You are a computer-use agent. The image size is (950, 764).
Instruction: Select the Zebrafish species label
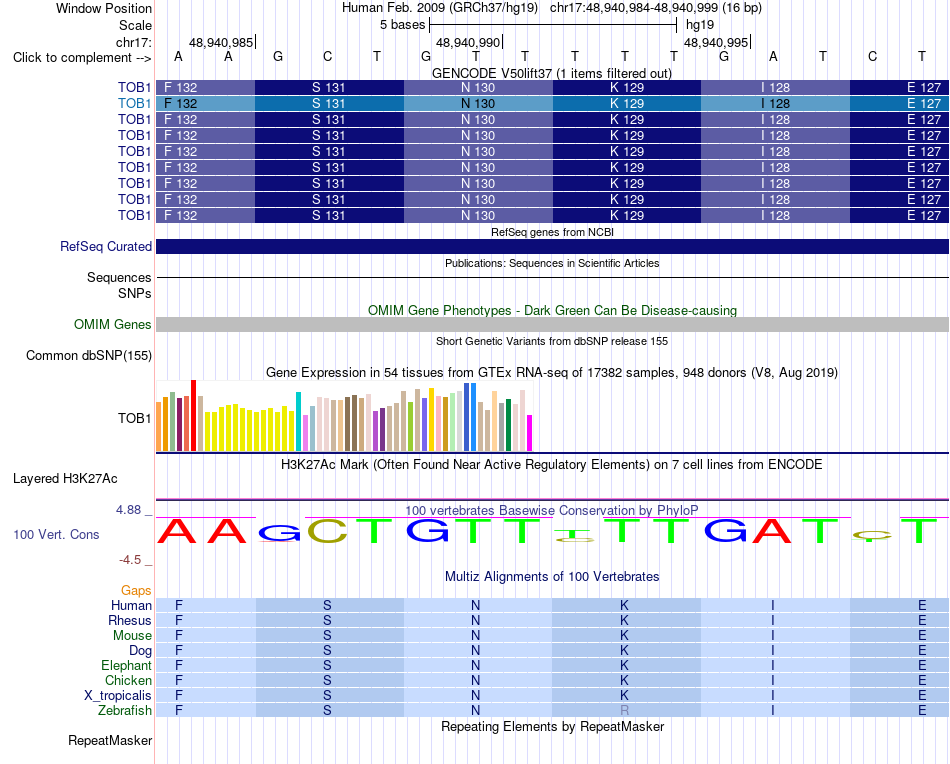[125, 710]
